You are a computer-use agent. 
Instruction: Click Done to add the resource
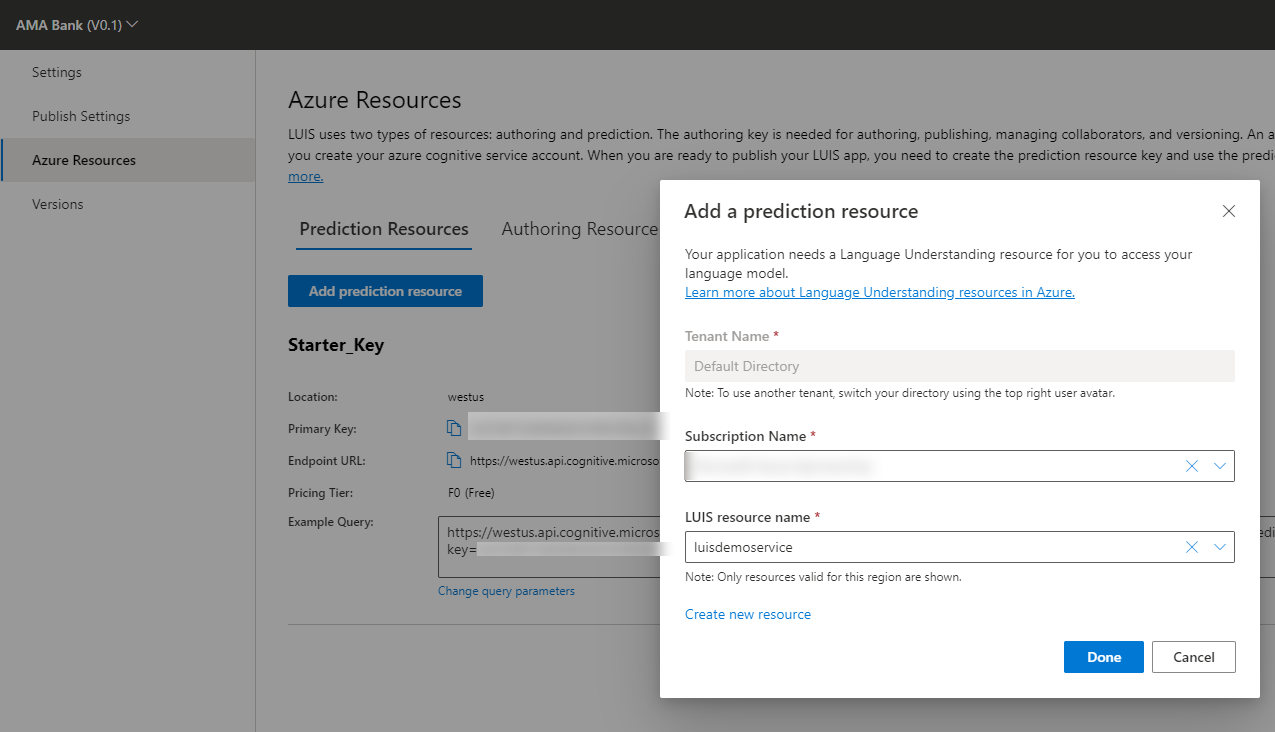pyautogui.click(x=1103, y=657)
